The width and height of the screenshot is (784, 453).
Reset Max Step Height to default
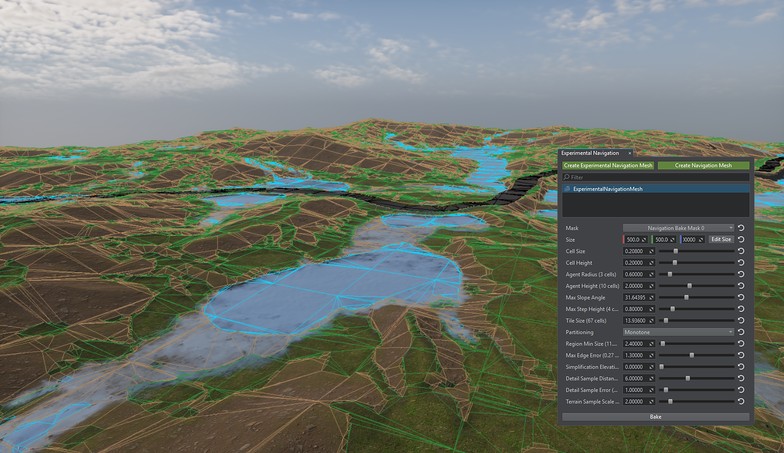coord(741,309)
